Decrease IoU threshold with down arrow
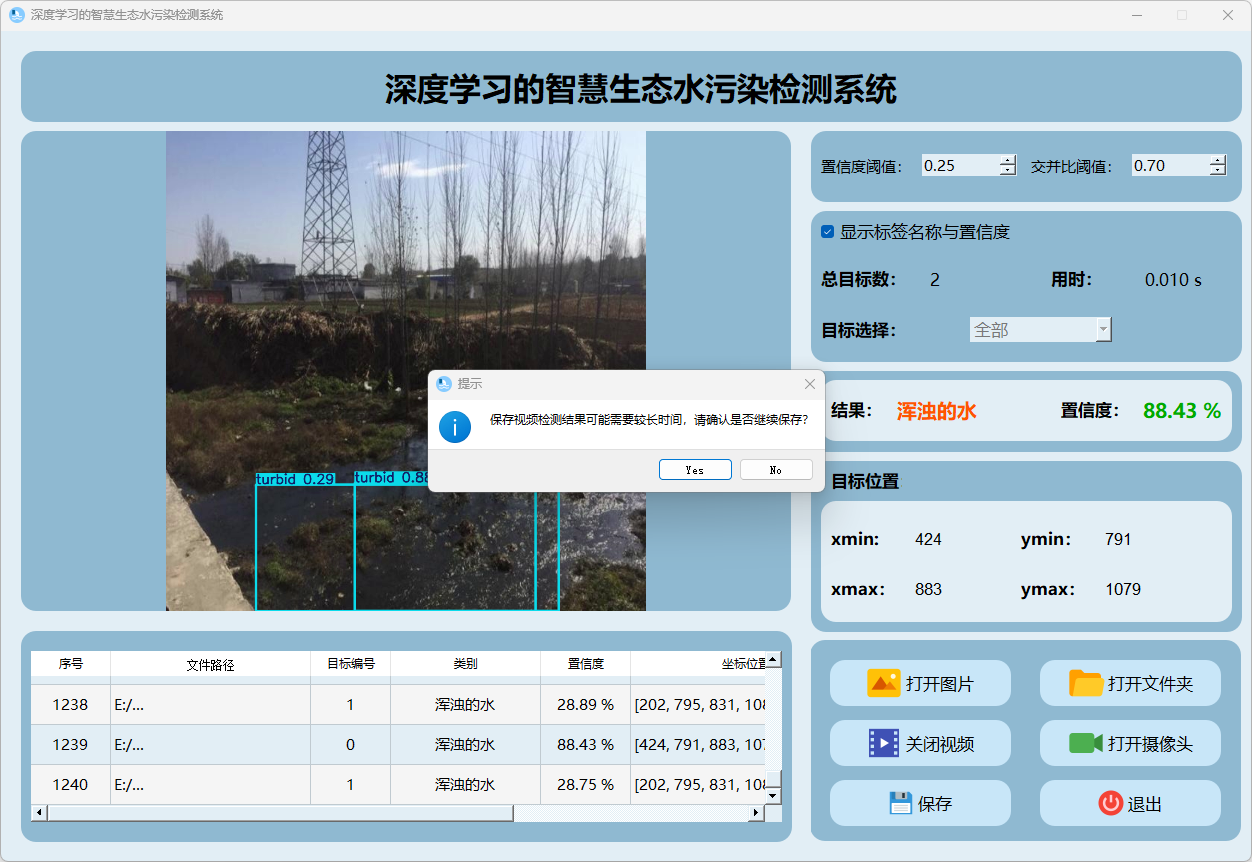Image resolution: width=1252 pixels, height=862 pixels. pyautogui.click(x=1217, y=171)
